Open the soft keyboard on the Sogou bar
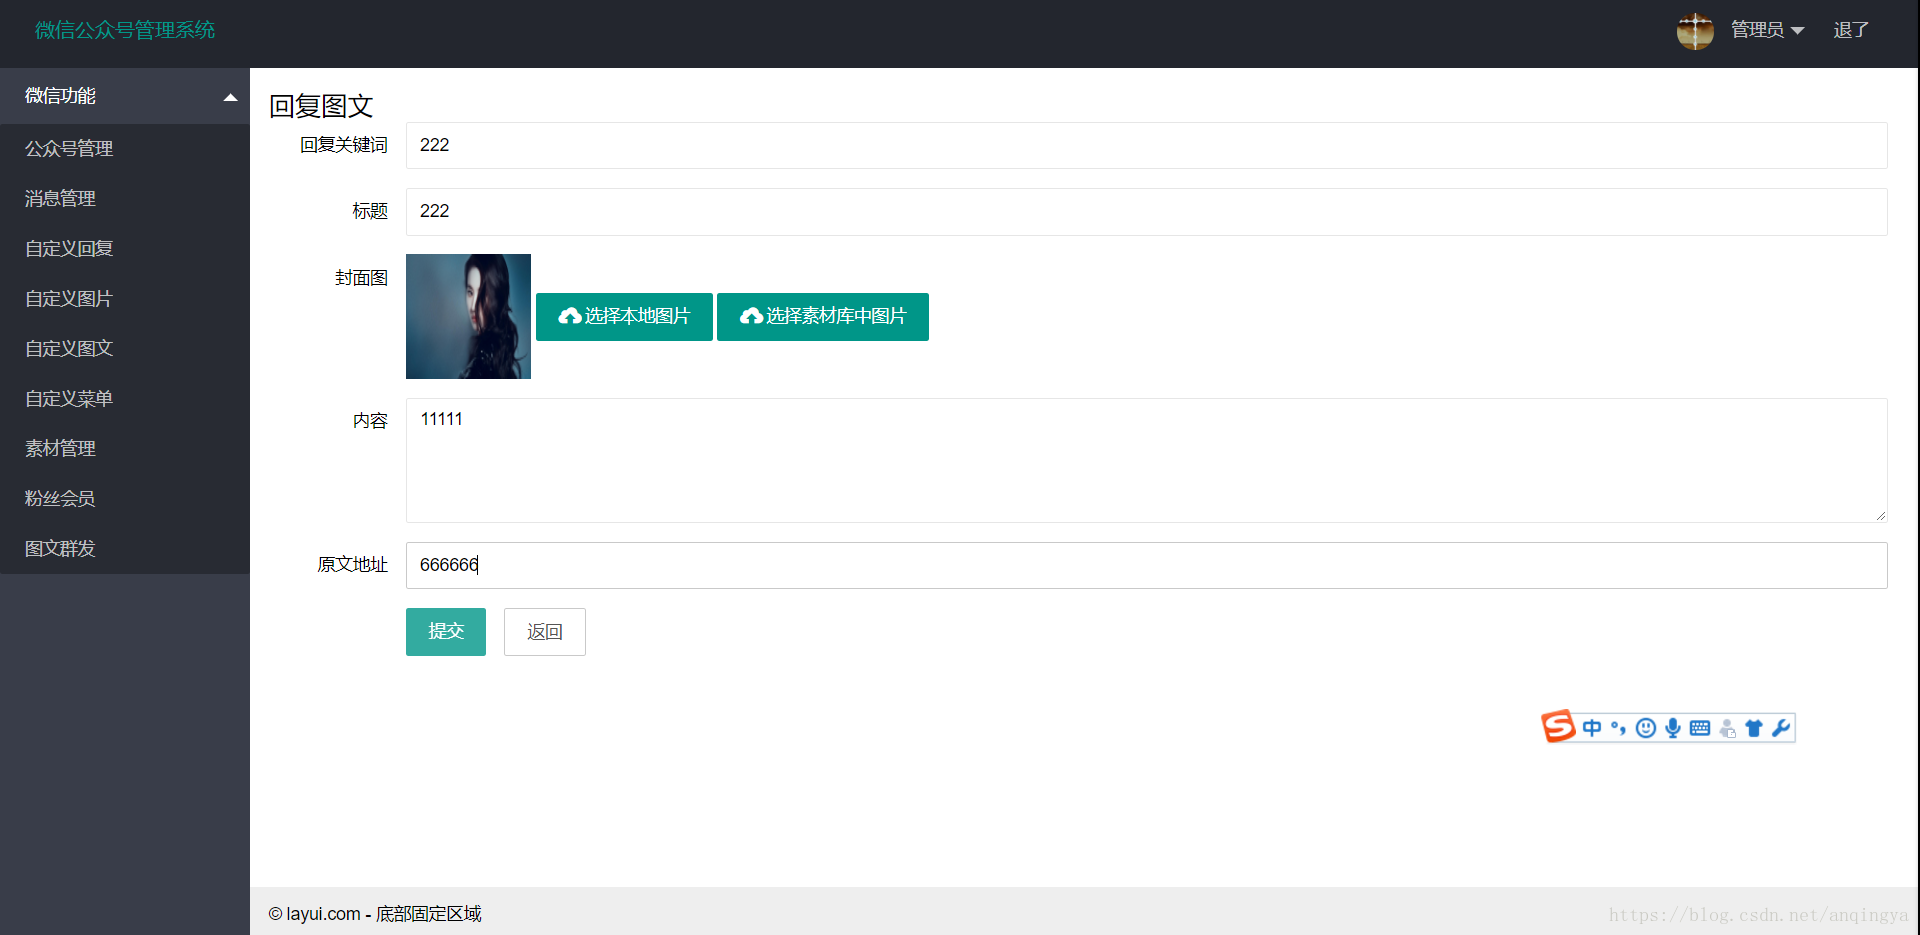This screenshot has width=1920, height=935. pyautogui.click(x=1700, y=728)
